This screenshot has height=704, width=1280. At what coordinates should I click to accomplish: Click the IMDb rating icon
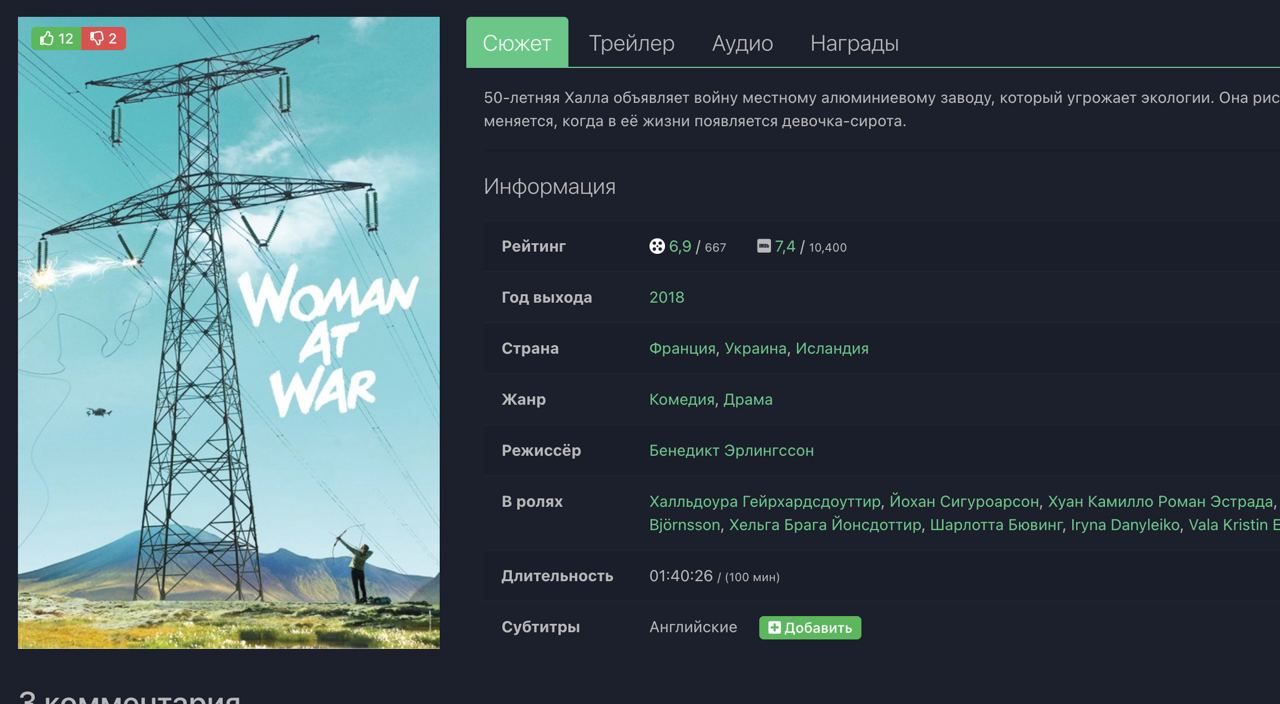point(764,246)
